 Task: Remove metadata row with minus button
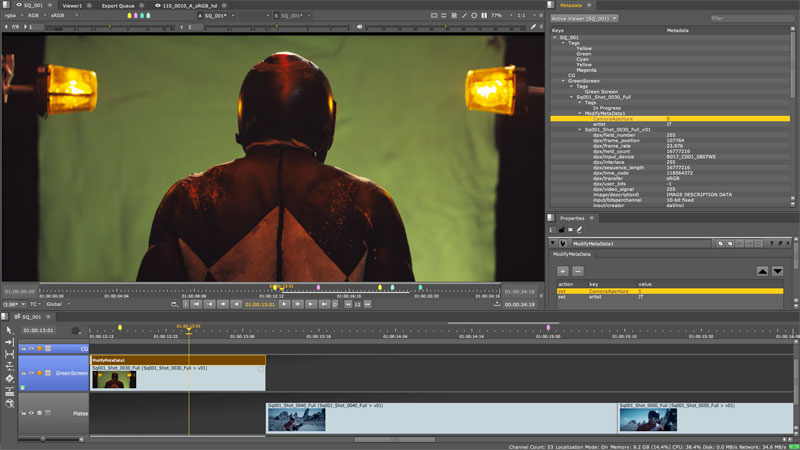(x=578, y=271)
